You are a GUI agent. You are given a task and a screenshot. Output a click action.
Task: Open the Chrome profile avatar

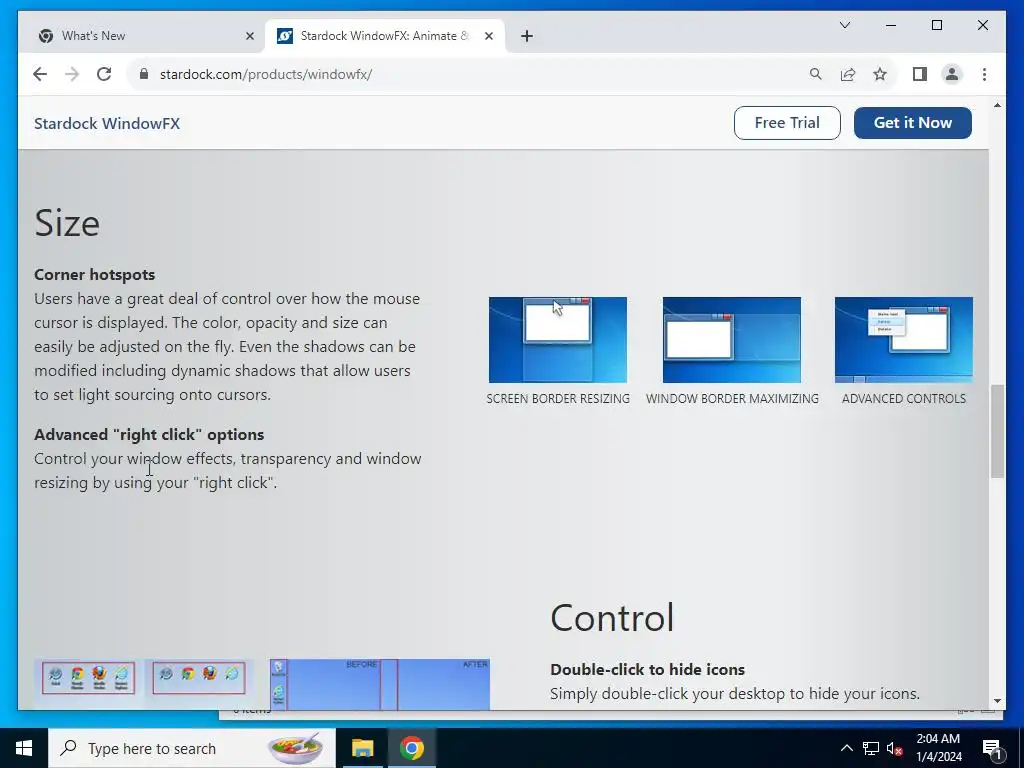point(952,74)
